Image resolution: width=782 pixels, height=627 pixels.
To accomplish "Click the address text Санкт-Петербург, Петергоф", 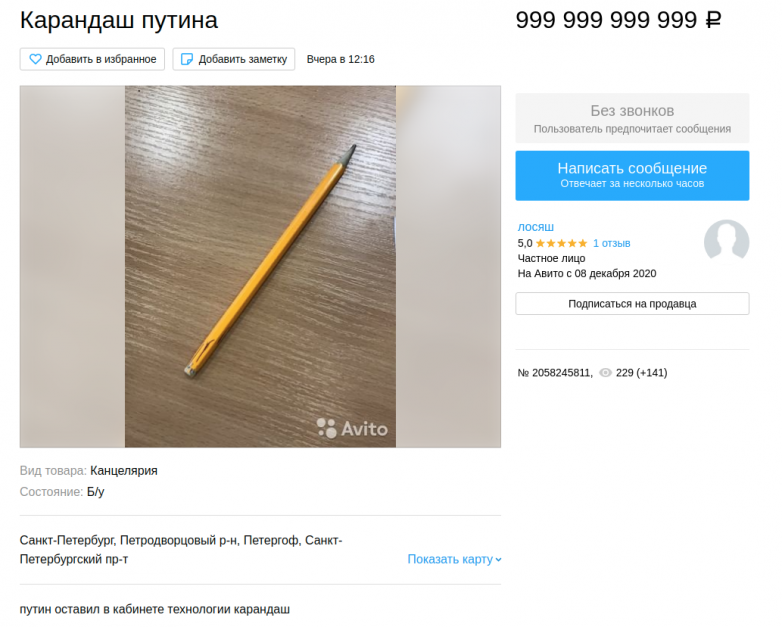I will [x=181, y=550].
